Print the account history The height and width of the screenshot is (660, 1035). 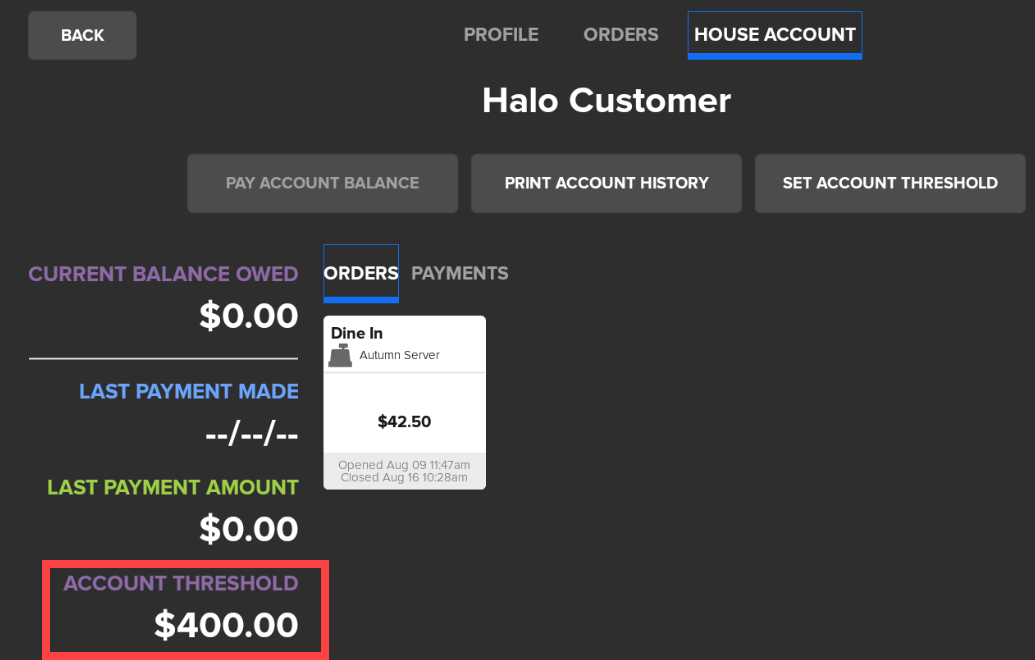(x=606, y=183)
